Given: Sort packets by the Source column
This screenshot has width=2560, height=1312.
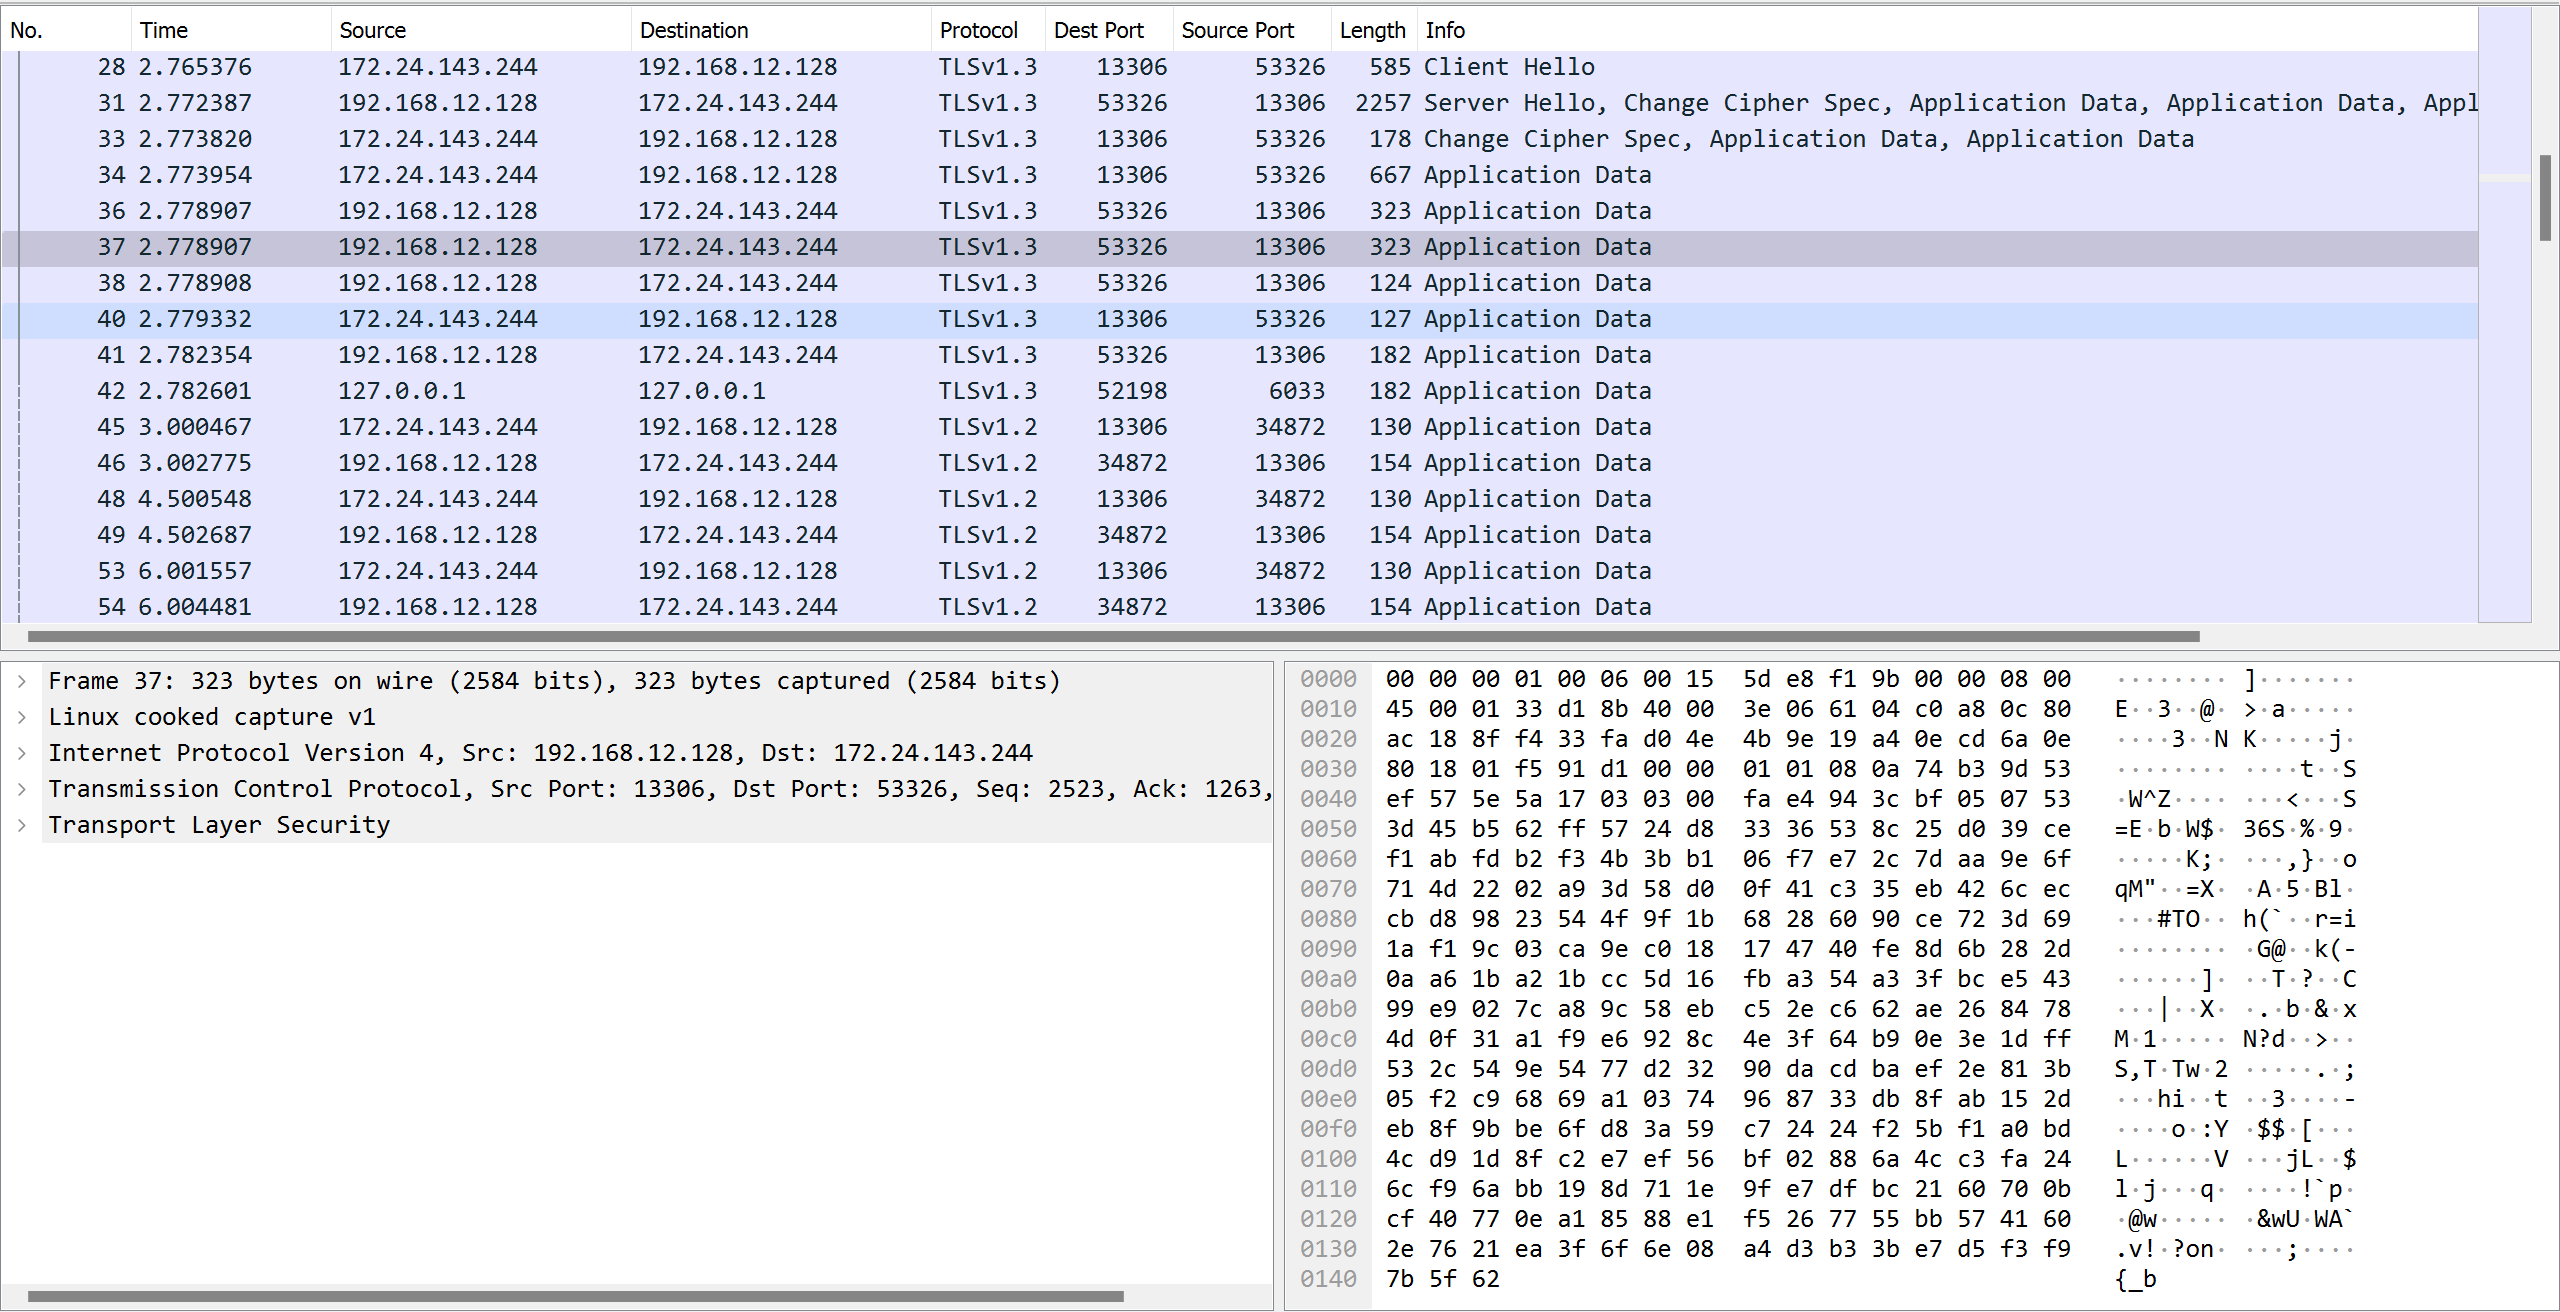Looking at the screenshot, I should [372, 30].
